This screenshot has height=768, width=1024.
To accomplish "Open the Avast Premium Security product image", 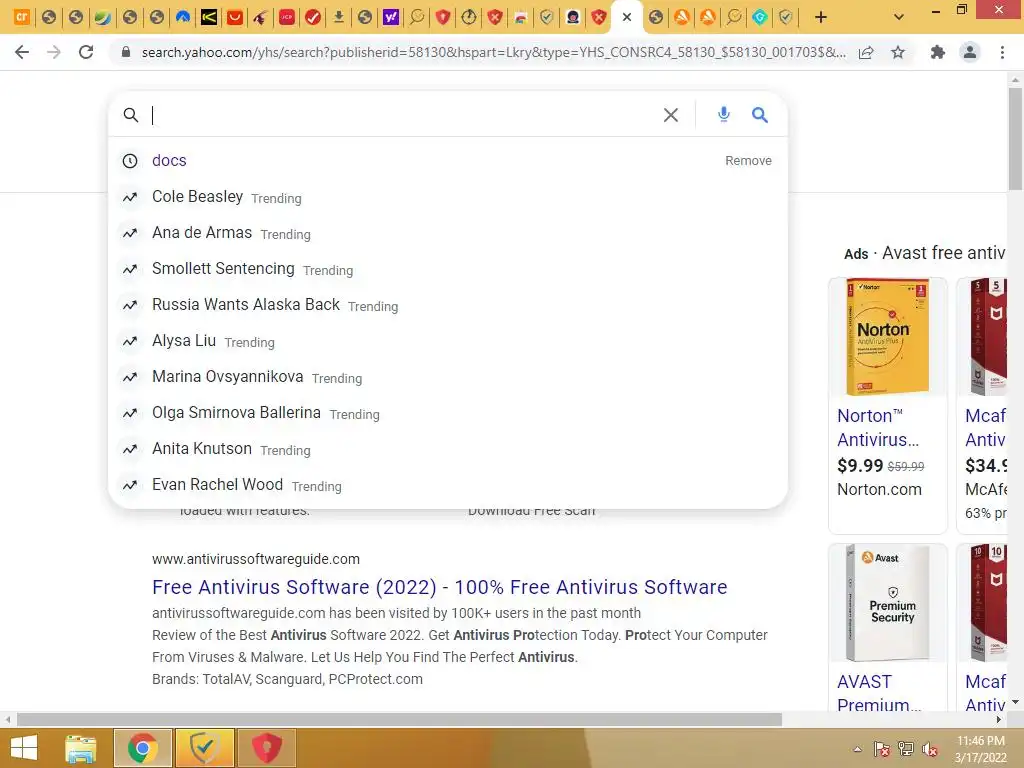I will click(888, 603).
